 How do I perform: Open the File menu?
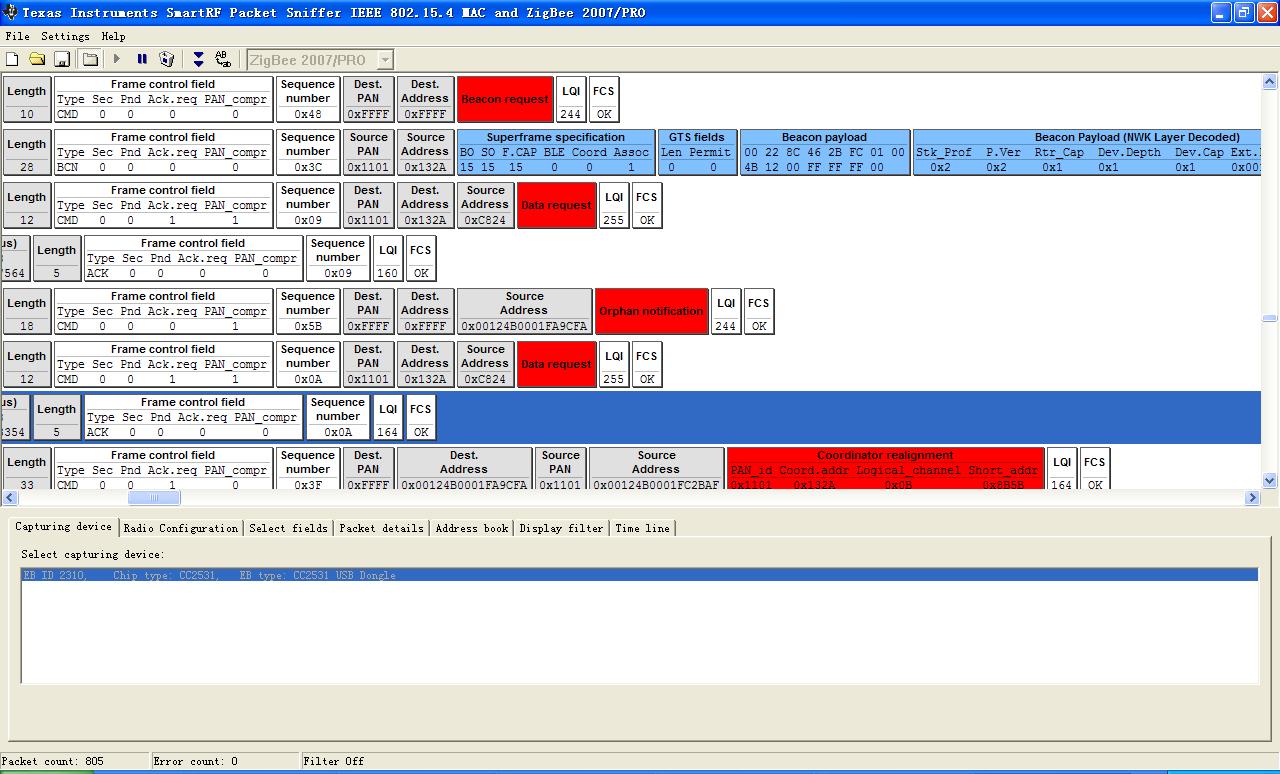18,36
